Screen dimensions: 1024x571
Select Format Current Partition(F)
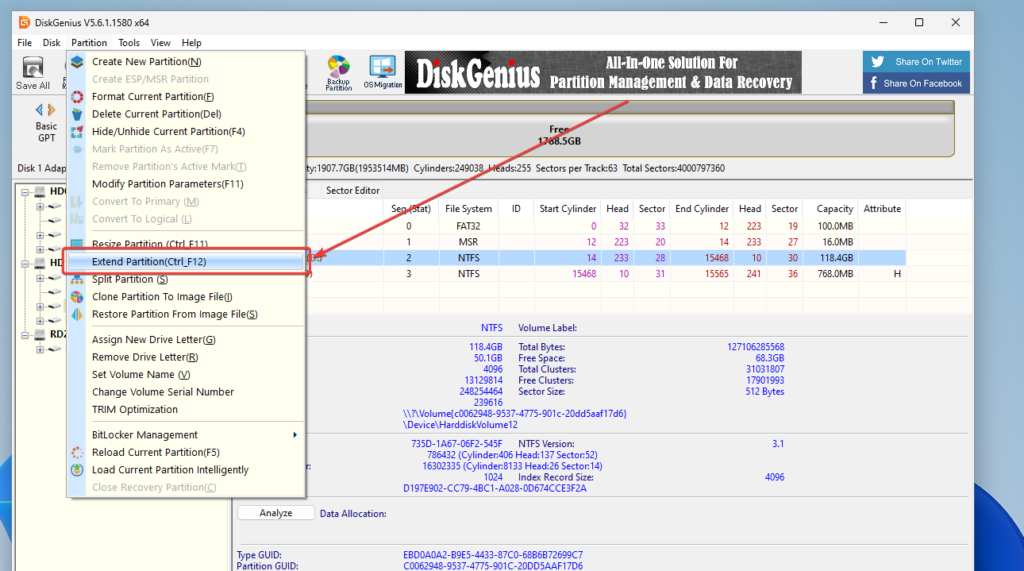tap(185, 96)
